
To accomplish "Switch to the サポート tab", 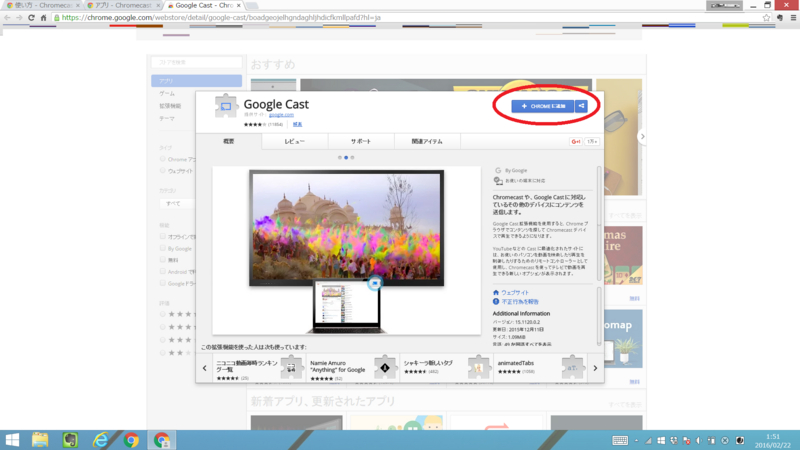I will [x=361, y=141].
